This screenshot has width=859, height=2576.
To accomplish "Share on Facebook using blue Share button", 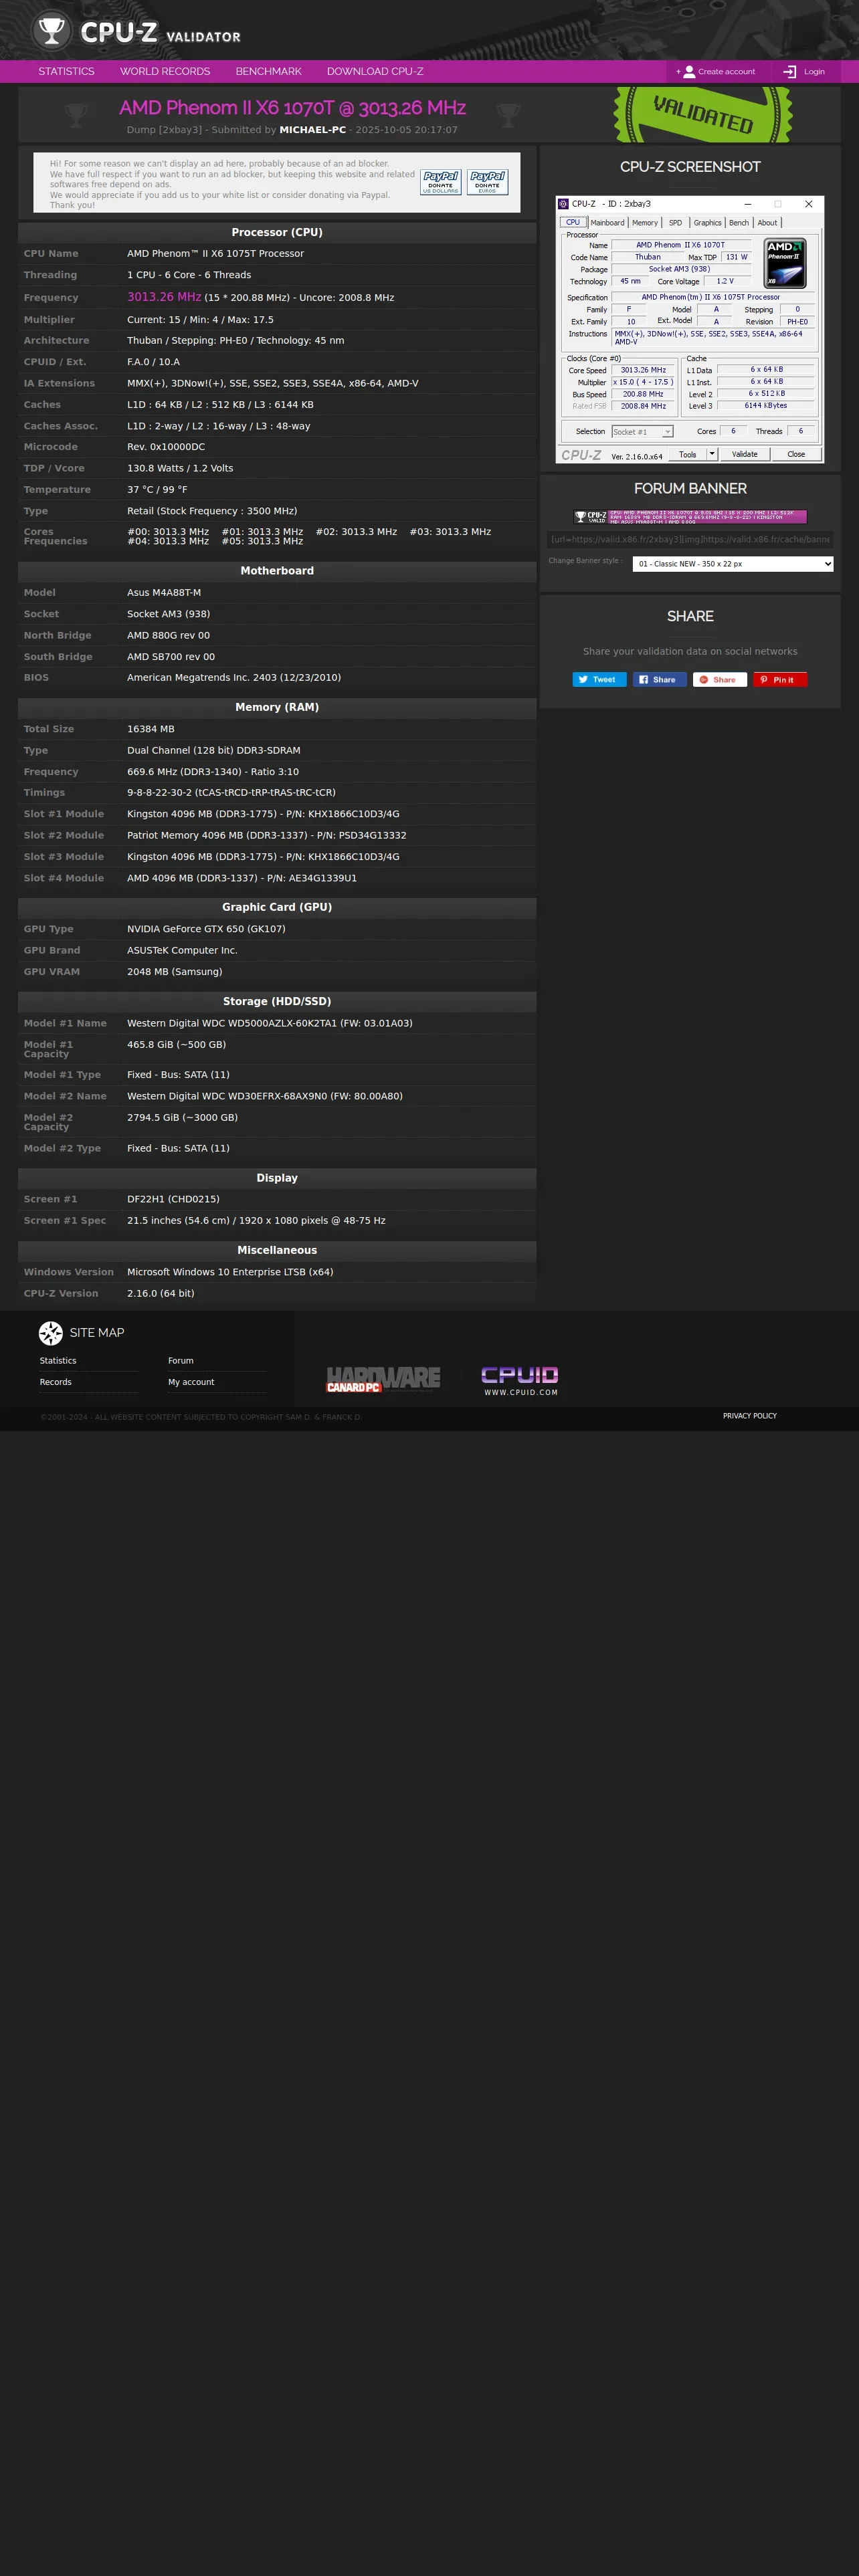I will 660,680.
